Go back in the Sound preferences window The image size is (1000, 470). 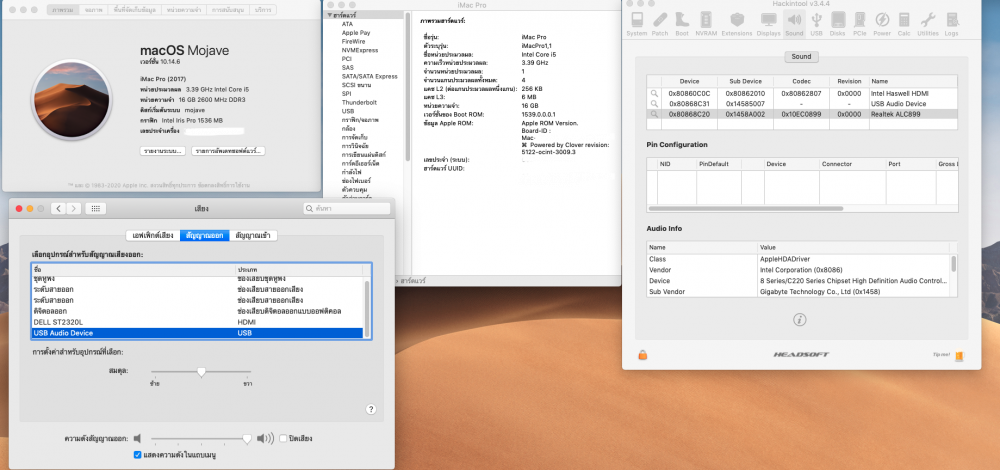click(x=59, y=209)
